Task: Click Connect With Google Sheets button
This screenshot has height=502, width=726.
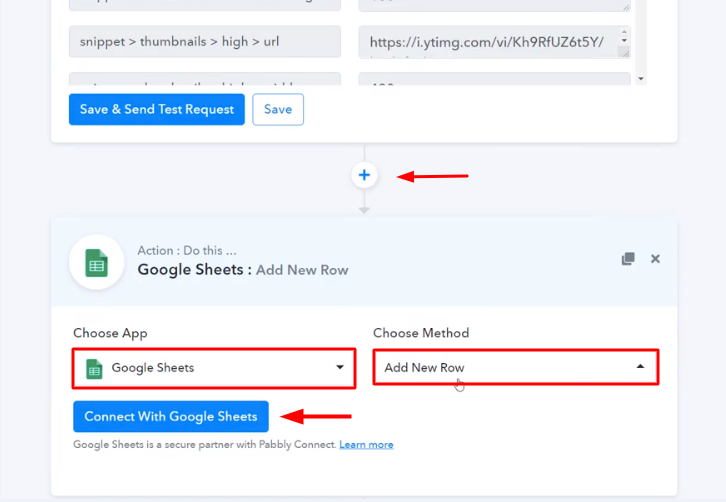Action: click(171, 416)
